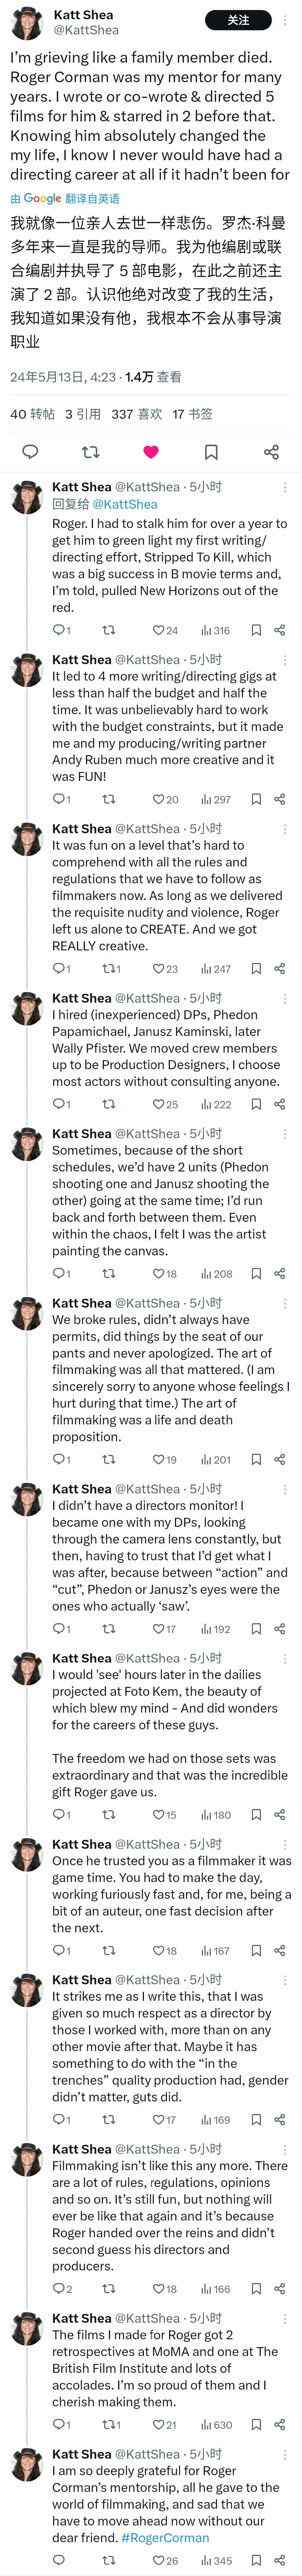Click the 关注 follow button
Image resolution: width=302 pixels, height=2576 pixels.
[x=238, y=20]
